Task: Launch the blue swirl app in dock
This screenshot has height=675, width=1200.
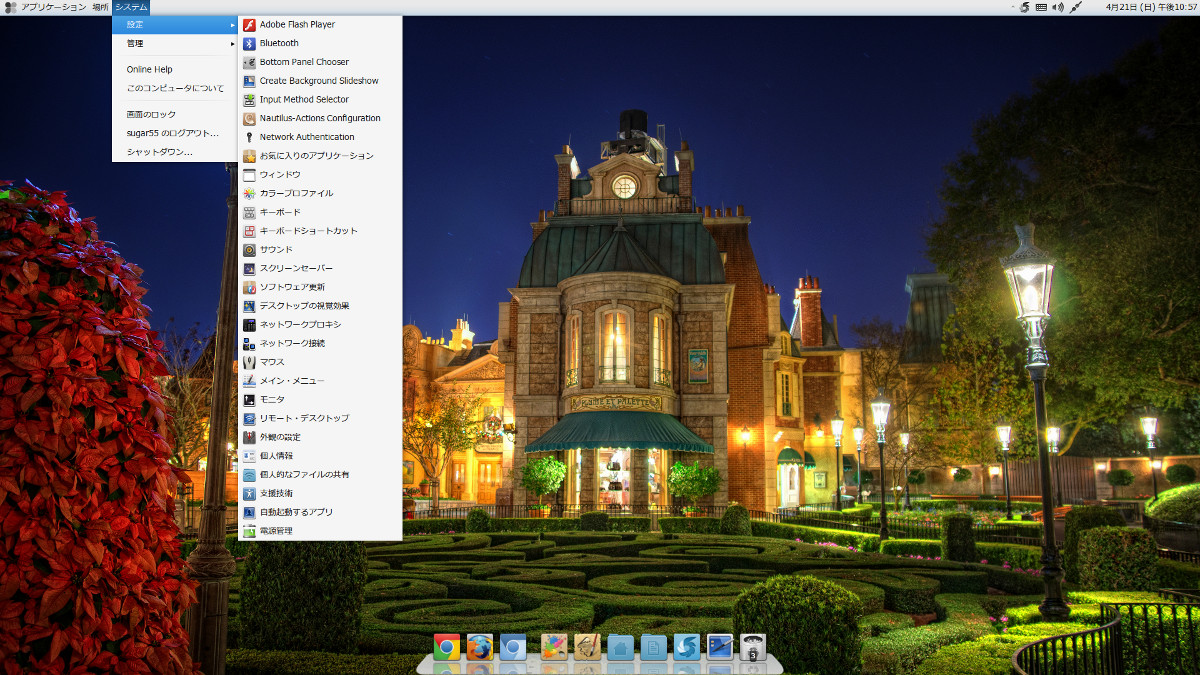Action: (x=686, y=647)
